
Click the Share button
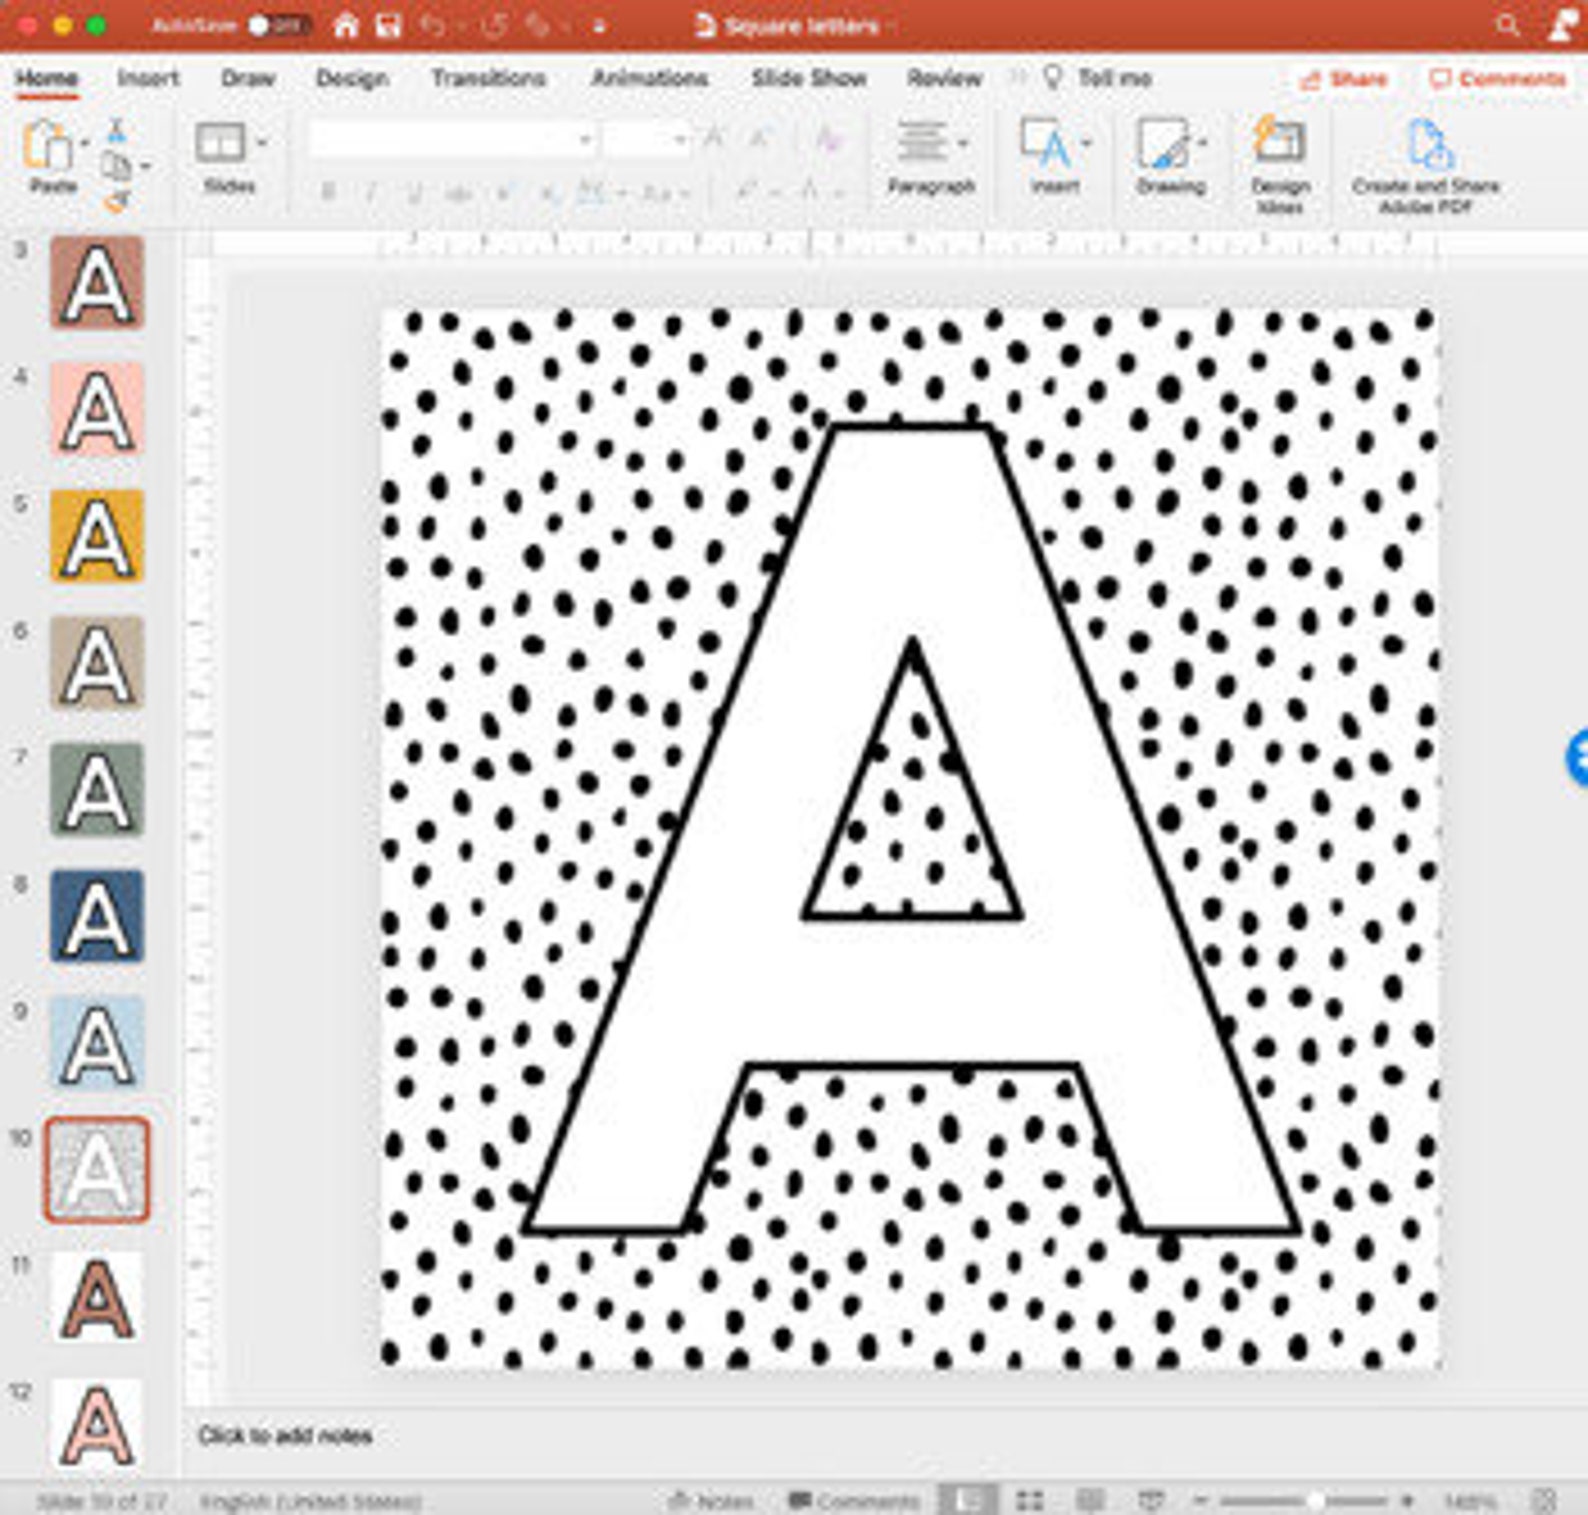(1344, 79)
